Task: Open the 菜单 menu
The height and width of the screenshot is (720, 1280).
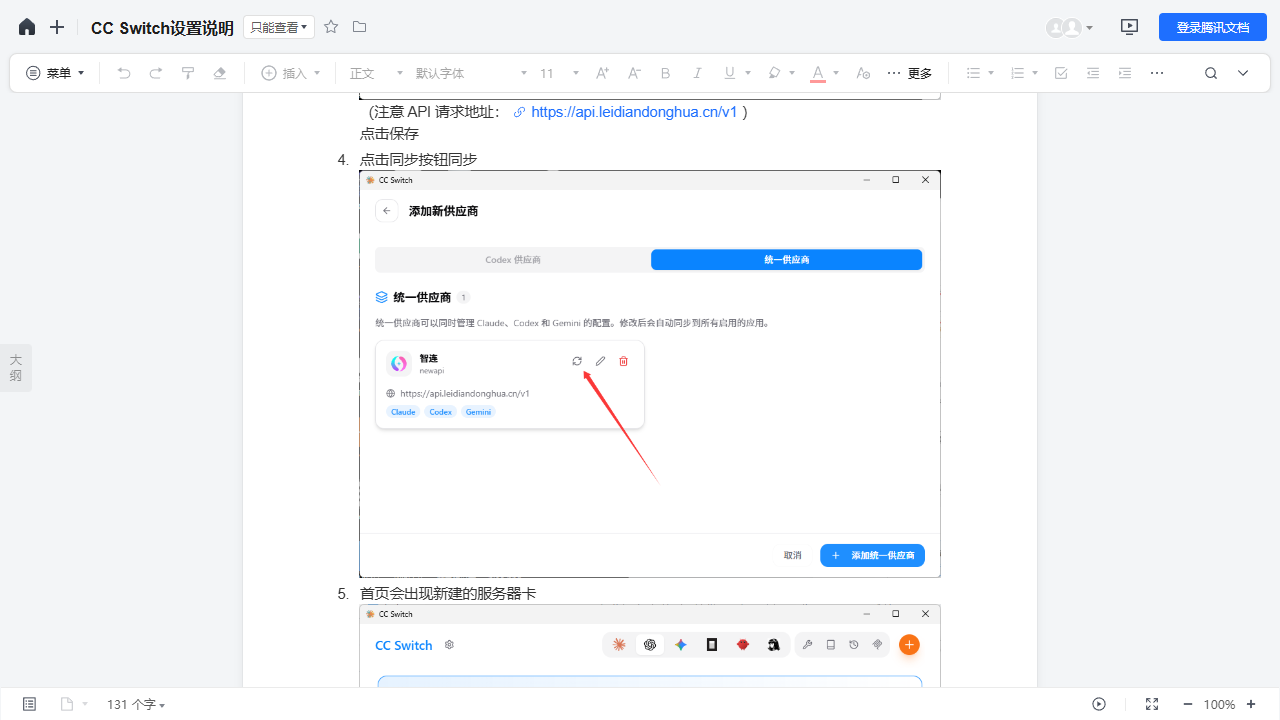Action: click(56, 73)
